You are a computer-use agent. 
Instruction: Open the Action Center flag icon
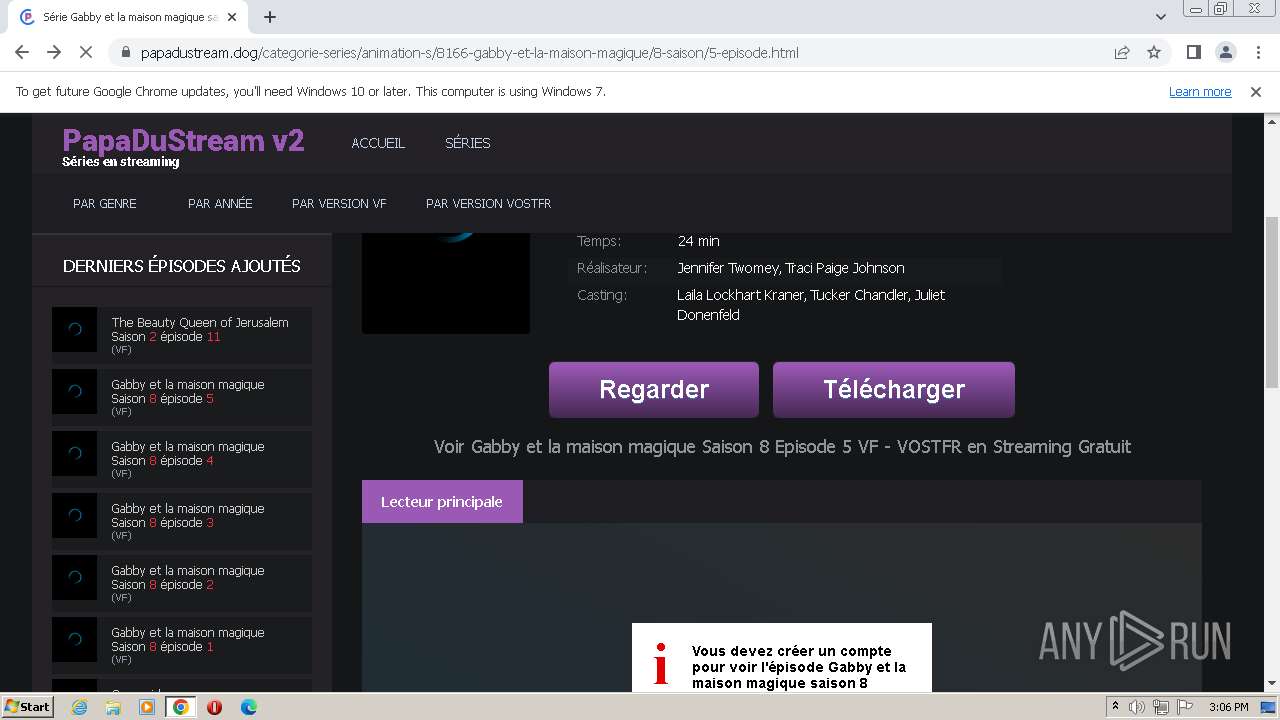click(1183, 707)
